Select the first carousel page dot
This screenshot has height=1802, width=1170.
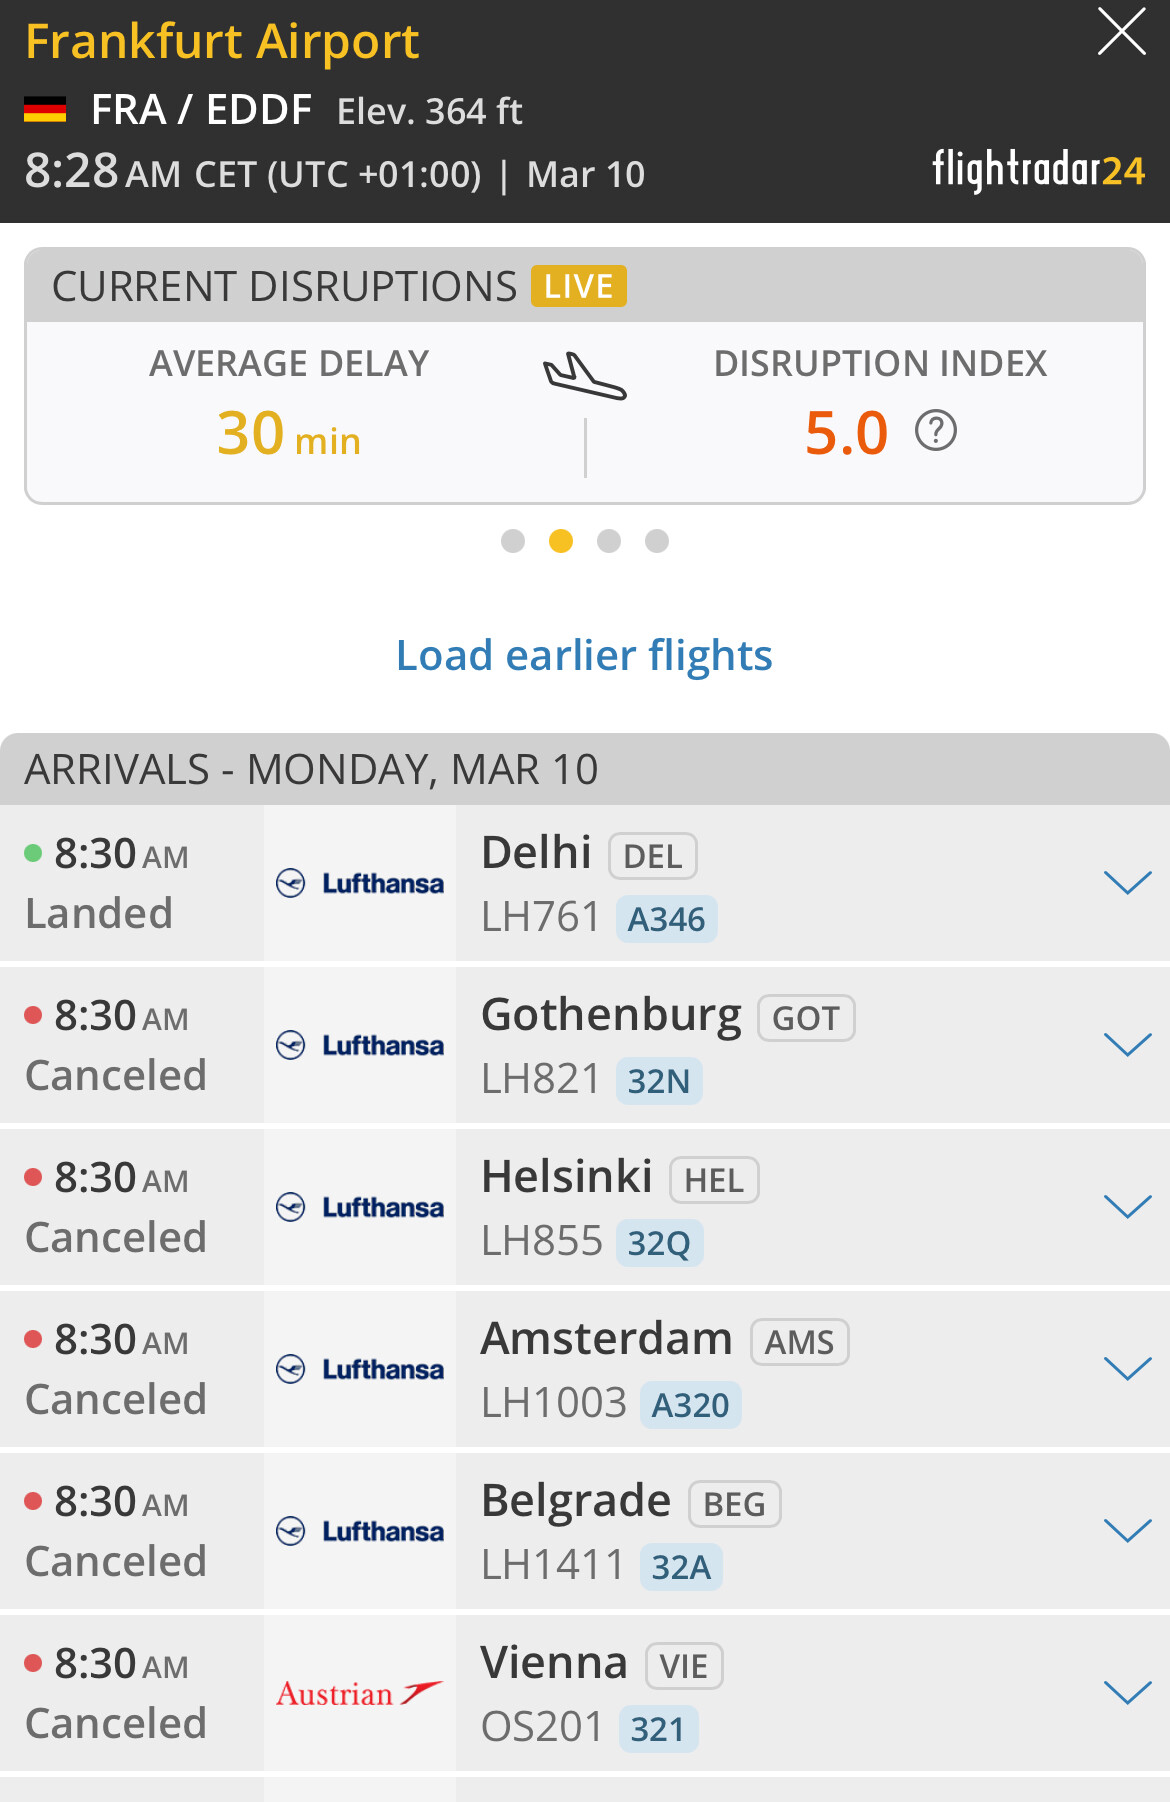tap(513, 541)
